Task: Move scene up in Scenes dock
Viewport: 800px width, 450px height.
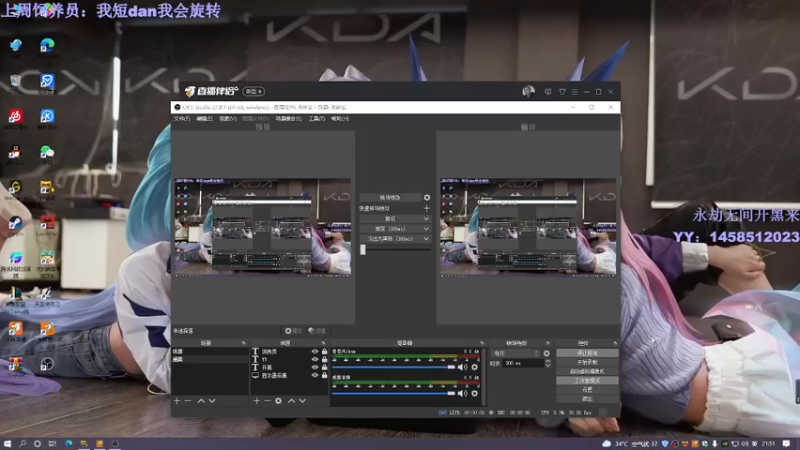Action: [201, 401]
